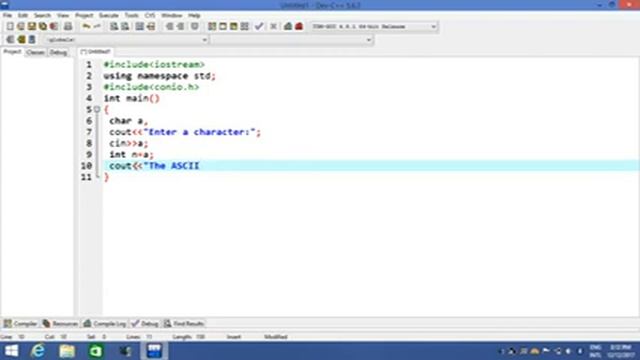Open the Search menu
This screenshot has width=640, height=360.
coord(42,16)
